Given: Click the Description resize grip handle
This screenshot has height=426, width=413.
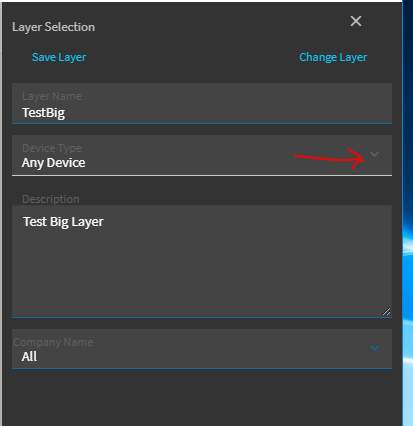Looking at the screenshot, I should pyautogui.click(x=386, y=311).
